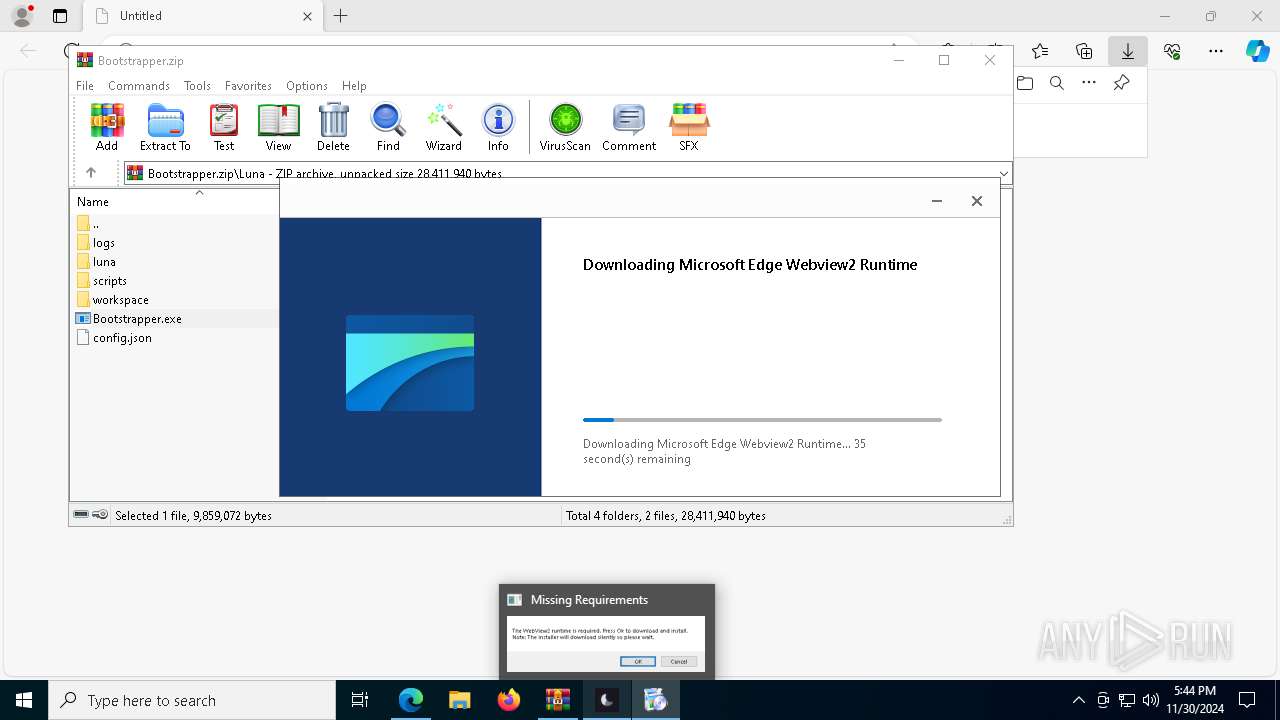Open the Find tool in WinRAR

[388, 127]
